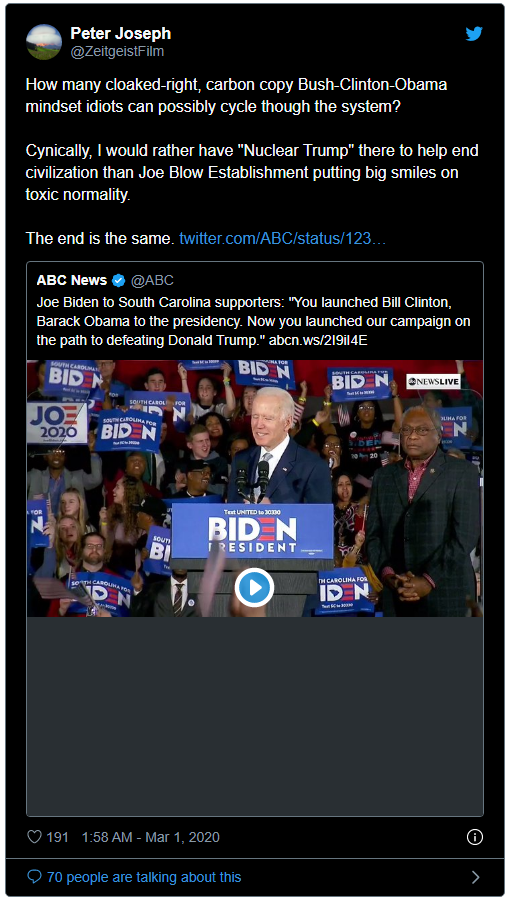Click the Twitter bird logo

pyautogui.click(x=474, y=34)
